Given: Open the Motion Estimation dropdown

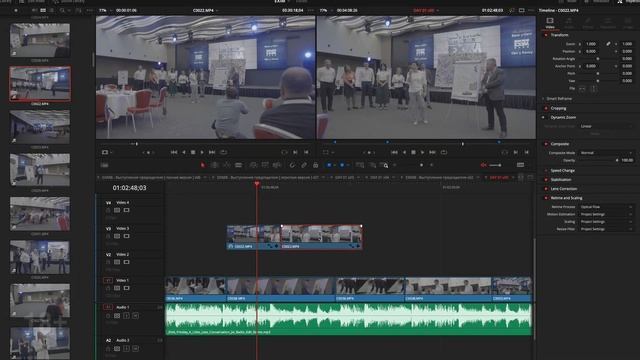Looking at the screenshot, I should click(606, 214).
